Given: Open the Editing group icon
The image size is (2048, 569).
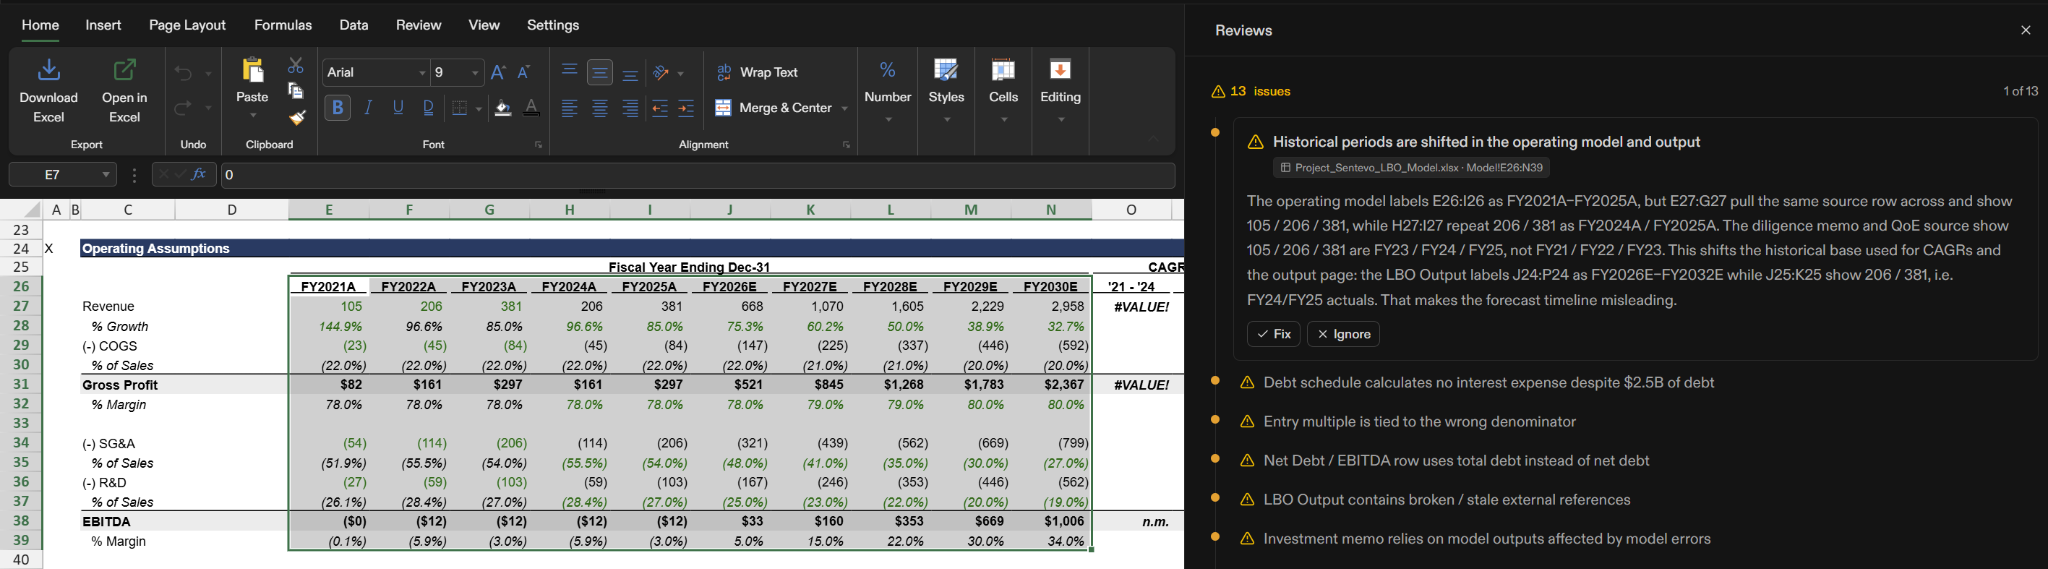Looking at the screenshot, I should [x=1060, y=69].
